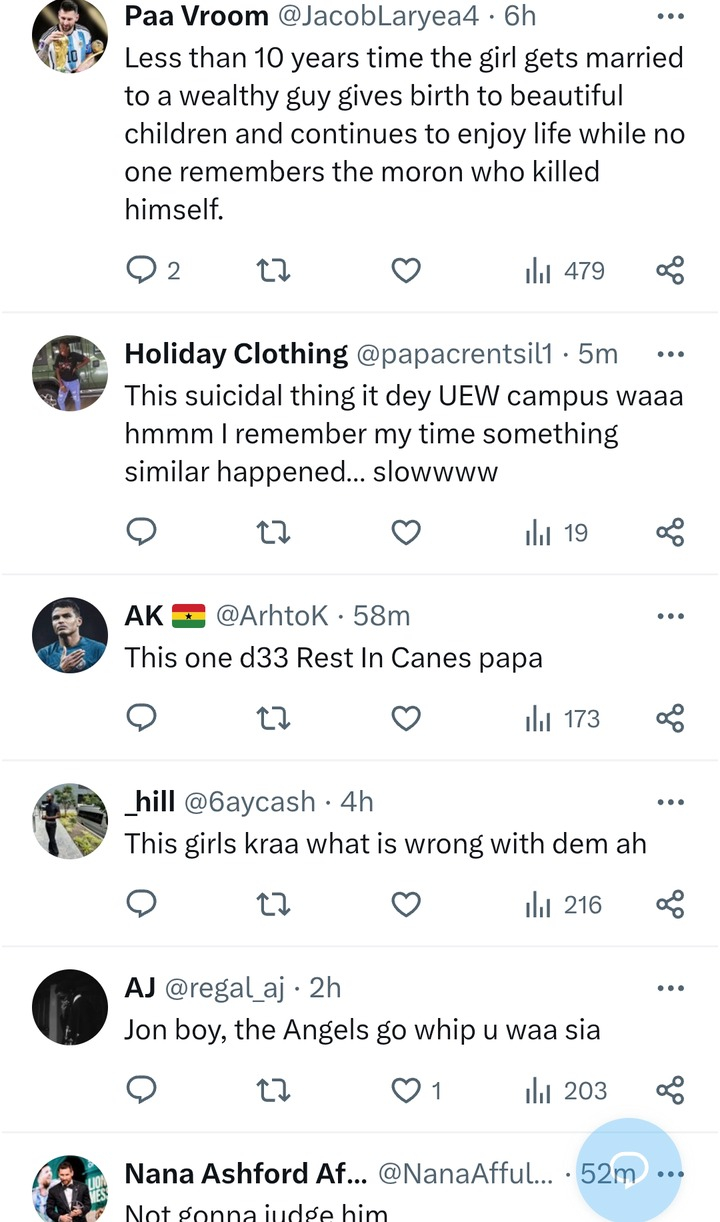This screenshot has height=1222, width=720.
Task: Like Paa Vroom's tweet
Action: pyautogui.click(x=405, y=270)
